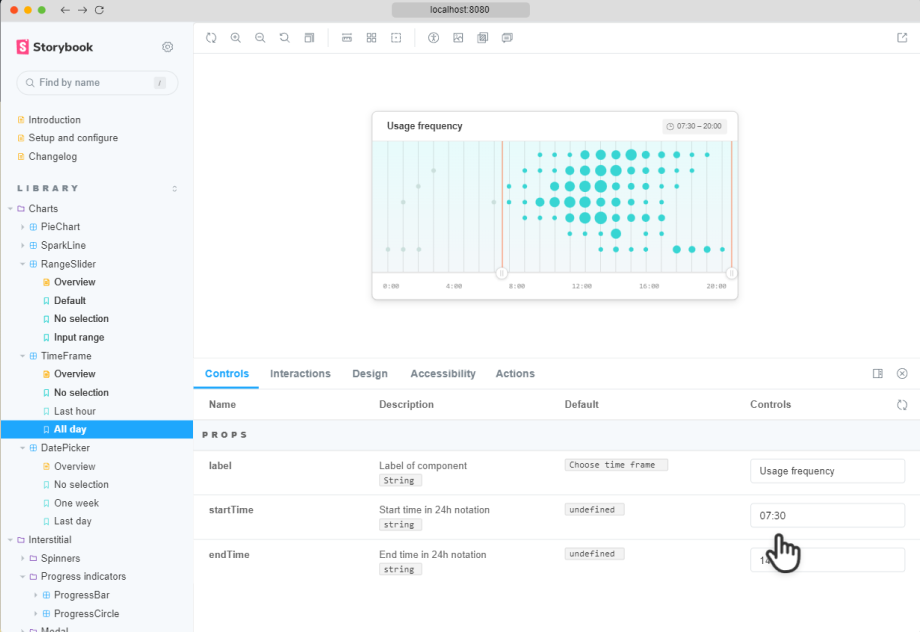The width and height of the screenshot is (920, 632).
Task: Click the endTime control input field
Action: pyautogui.click(x=827, y=560)
